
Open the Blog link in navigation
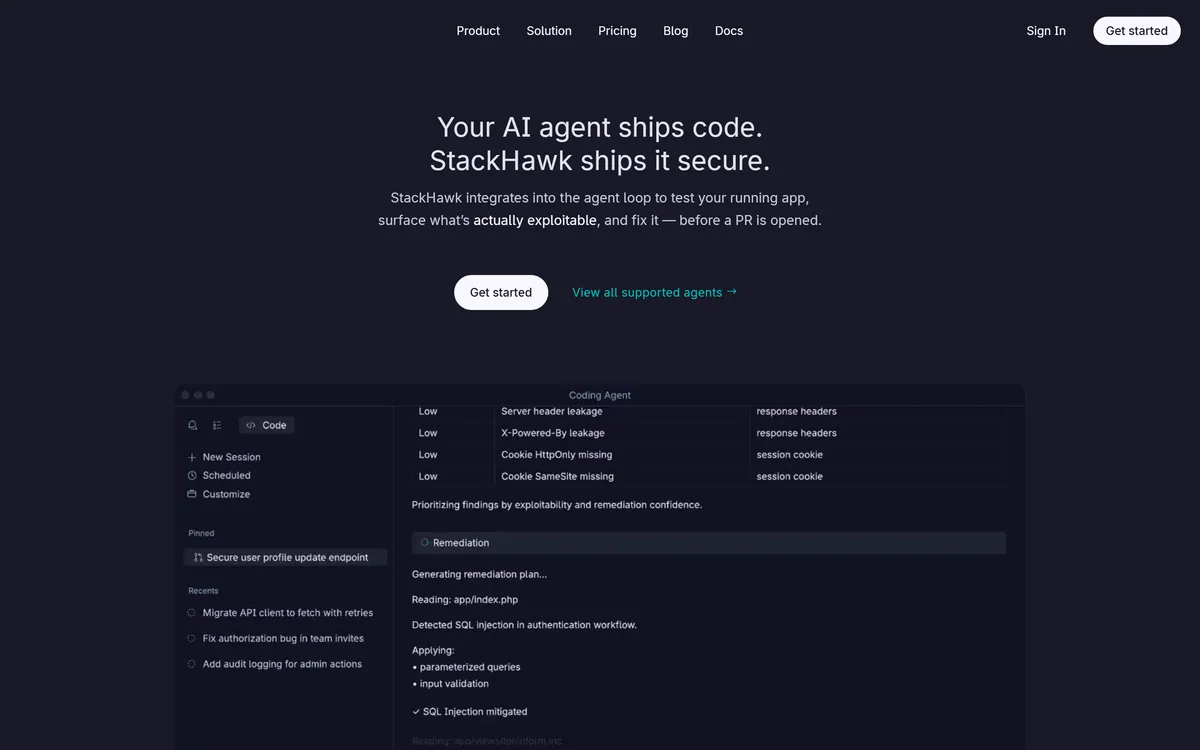[675, 31]
